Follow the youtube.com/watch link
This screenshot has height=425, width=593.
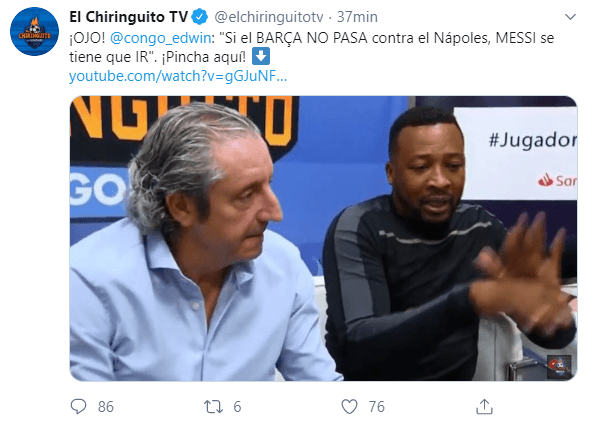click(178, 76)
